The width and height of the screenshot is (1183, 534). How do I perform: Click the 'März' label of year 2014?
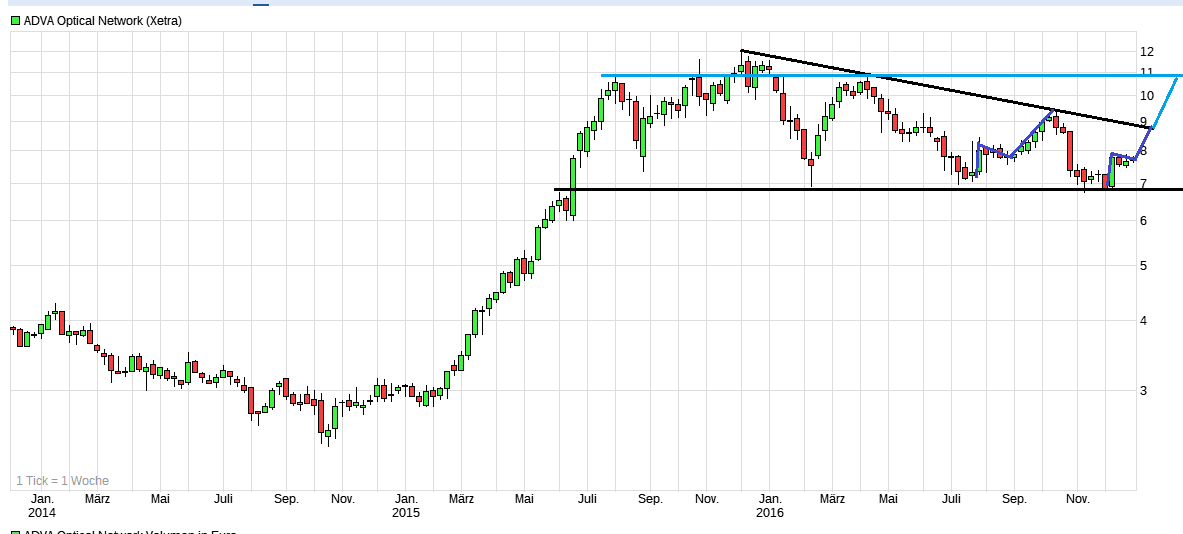click(x=97, y=499)
